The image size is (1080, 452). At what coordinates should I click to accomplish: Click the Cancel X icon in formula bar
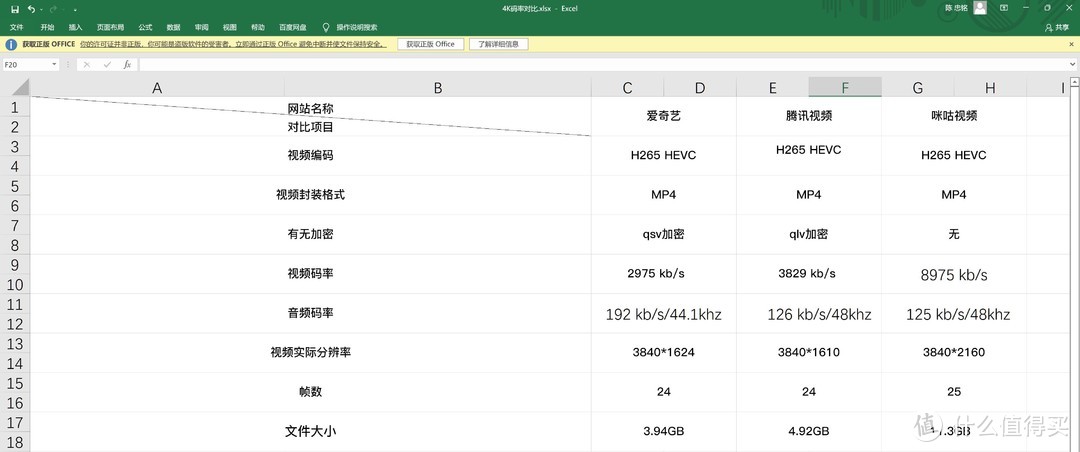pyautogui.click(x=87, y=64)
